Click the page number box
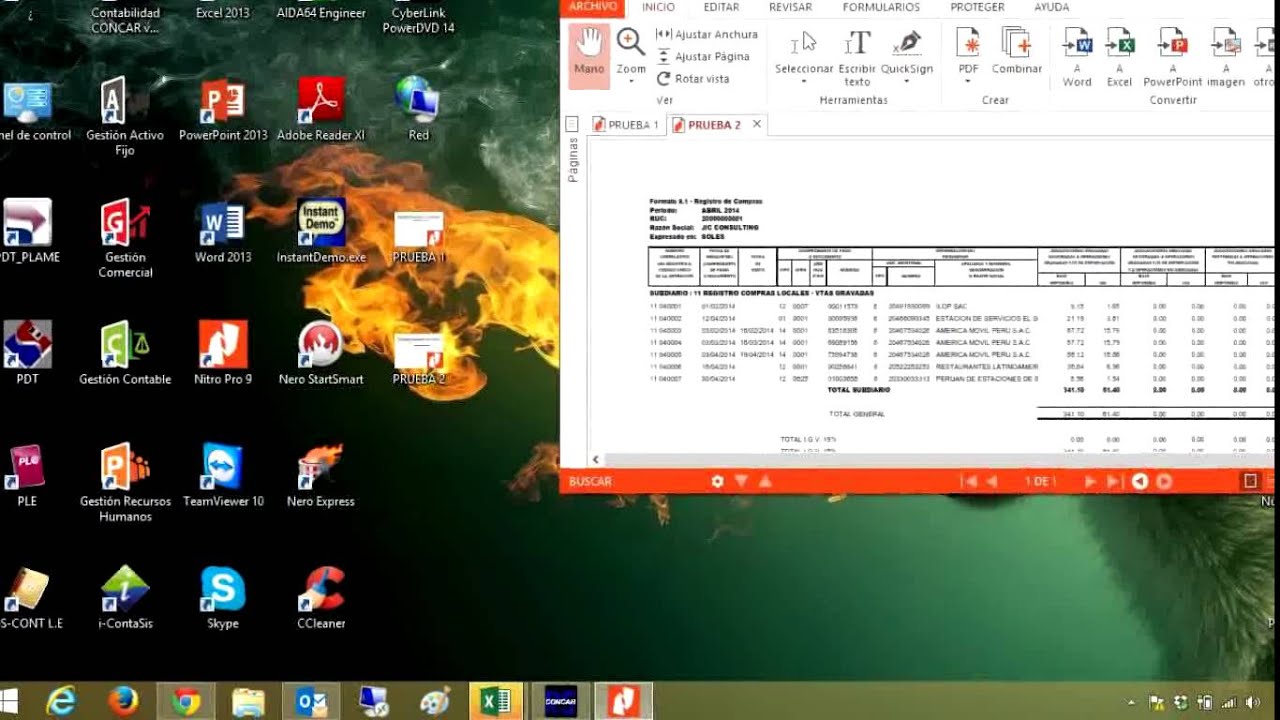Screen dimensions: 1280x720 pyautogui.click(x=1040, y=481)
